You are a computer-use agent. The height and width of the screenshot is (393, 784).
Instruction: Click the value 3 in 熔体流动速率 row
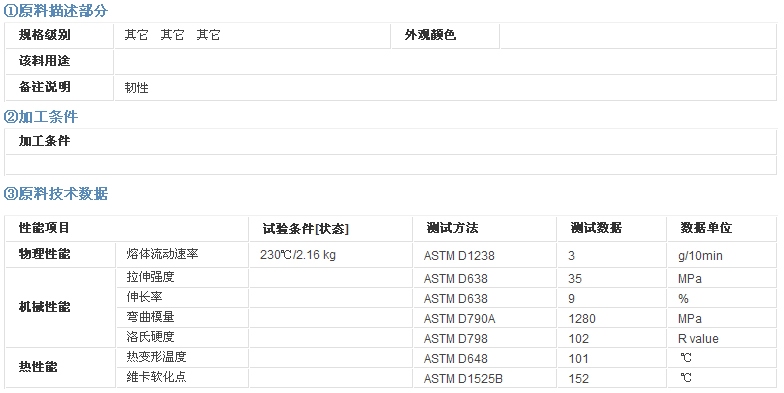tap(572, 256)
